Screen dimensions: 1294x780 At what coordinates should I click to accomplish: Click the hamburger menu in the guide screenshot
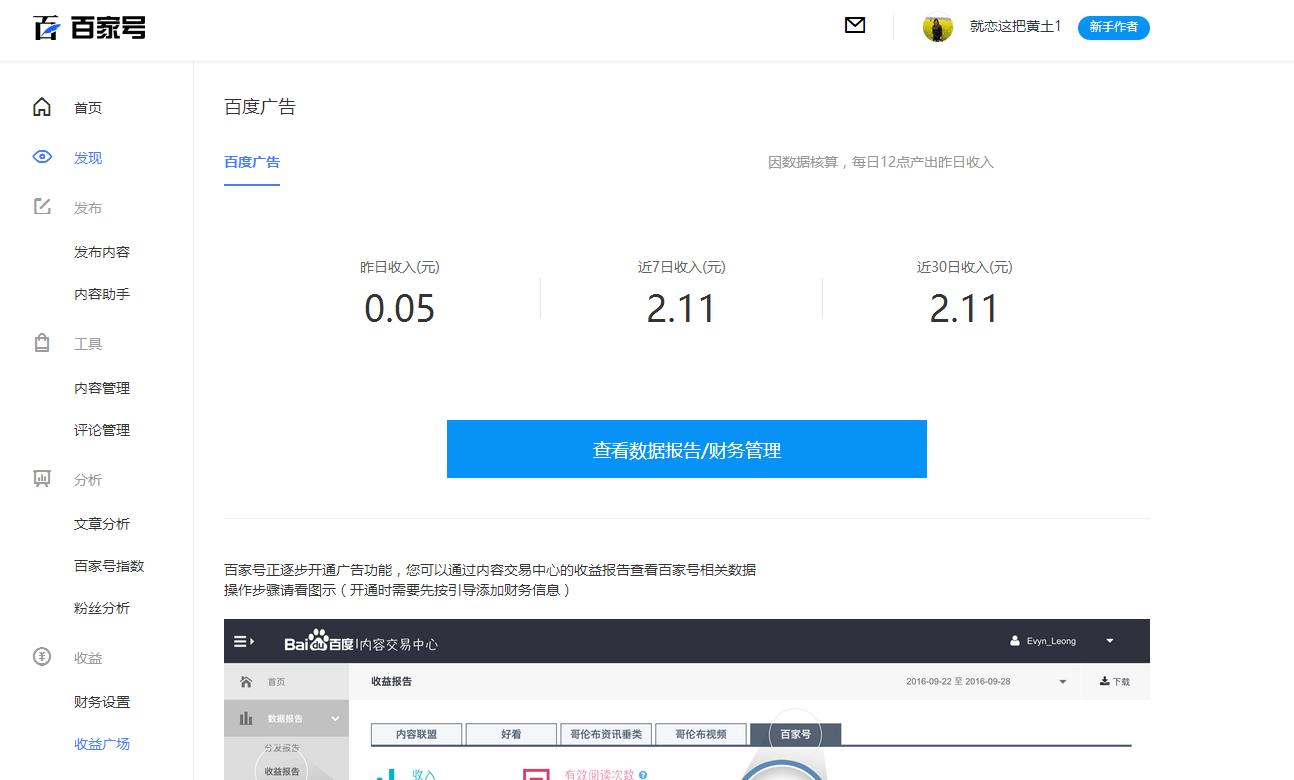click(x=242, y=640)
